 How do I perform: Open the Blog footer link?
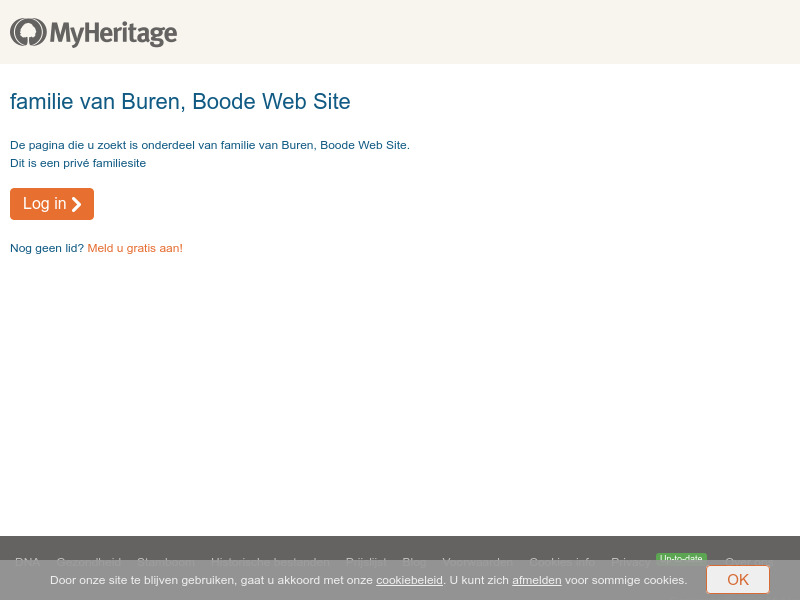tap(414, 562)
